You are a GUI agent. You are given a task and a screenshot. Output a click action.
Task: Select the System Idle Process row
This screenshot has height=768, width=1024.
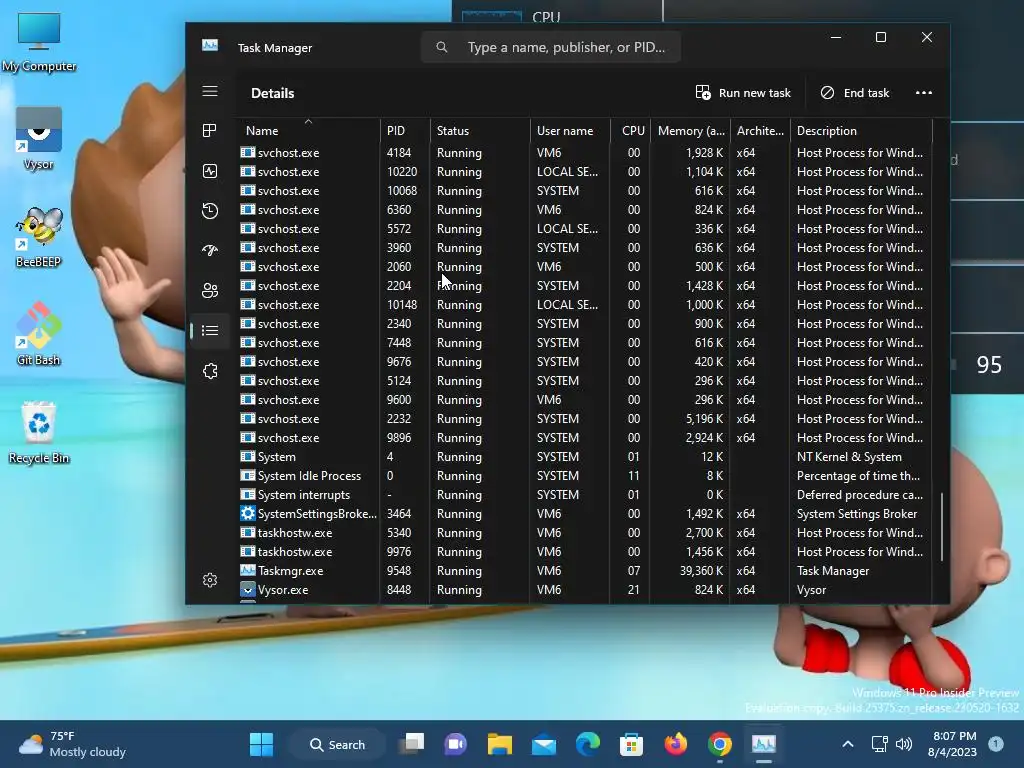585,475
